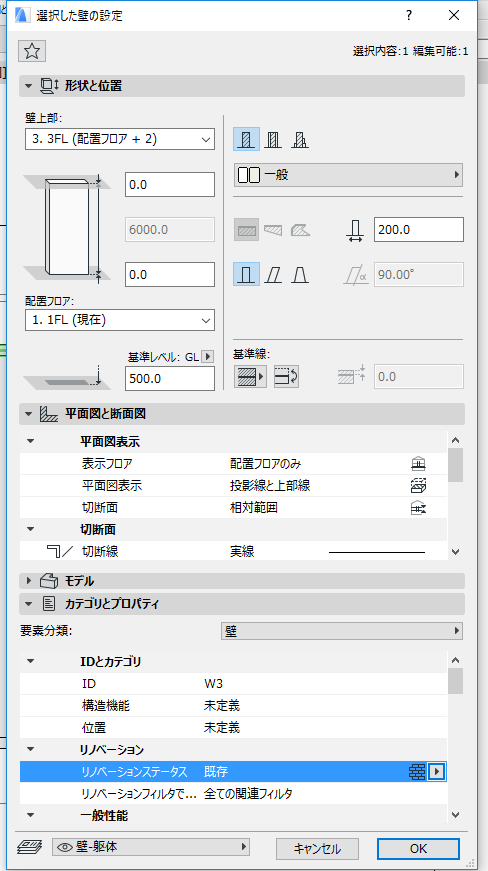Open the 壁上部 3FL dropdown
Screen dimensions: 488x871
(120, 139)
